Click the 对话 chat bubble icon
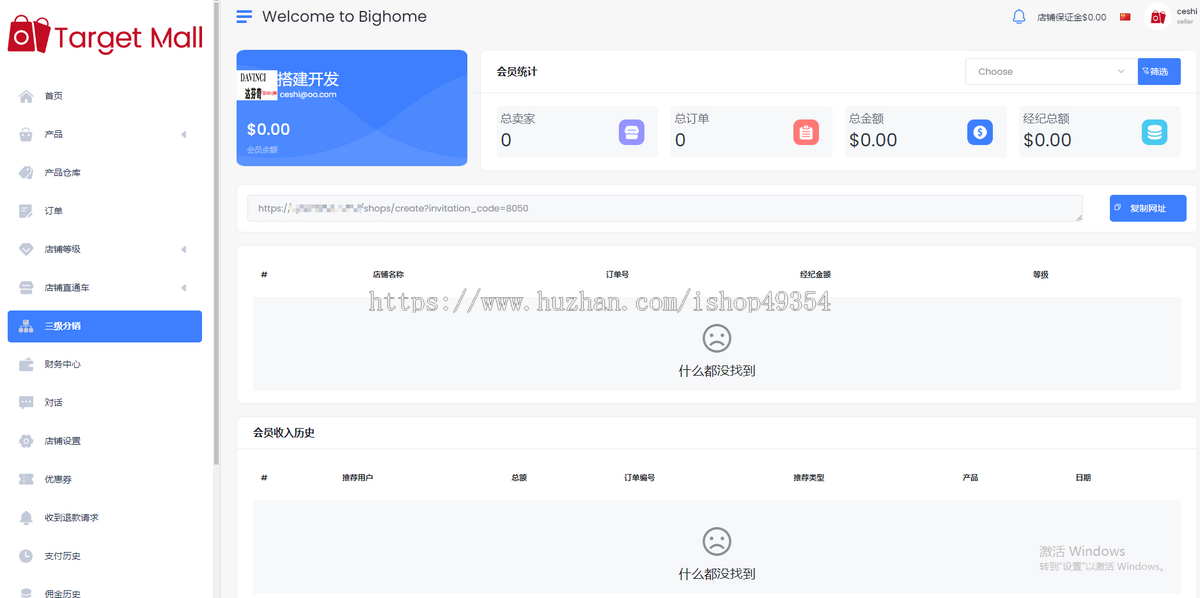The image size is (1200, 598). coord(26,403)
